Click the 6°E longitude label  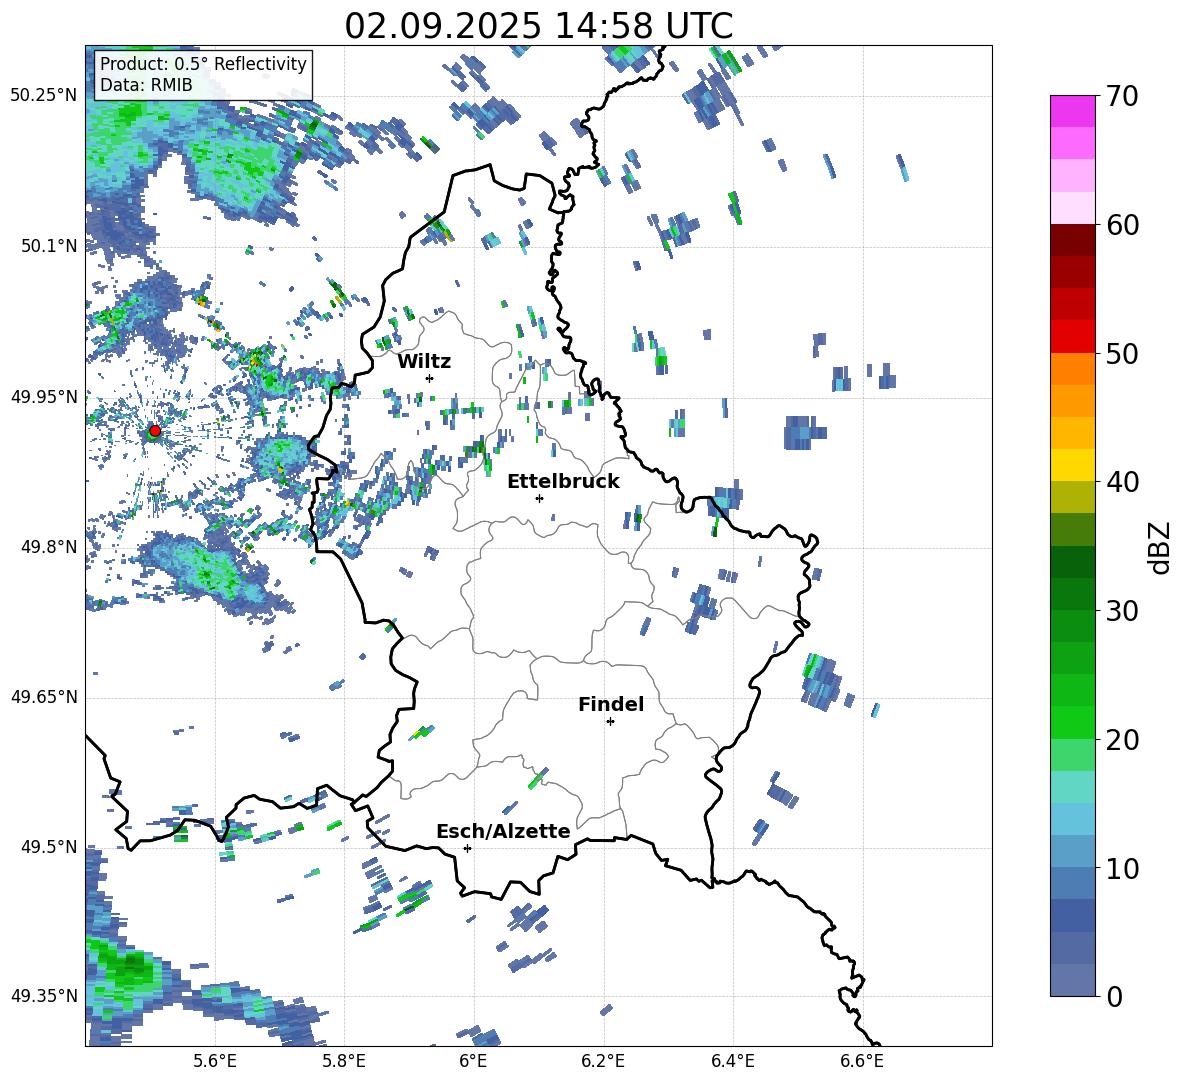[473, 1062]
